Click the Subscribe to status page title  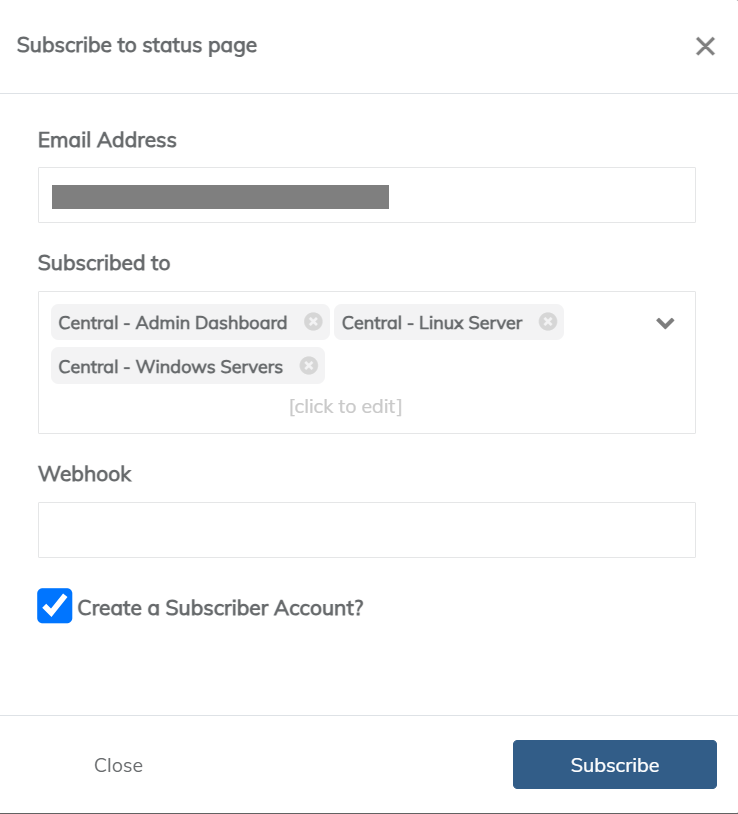tap(137, 45)
